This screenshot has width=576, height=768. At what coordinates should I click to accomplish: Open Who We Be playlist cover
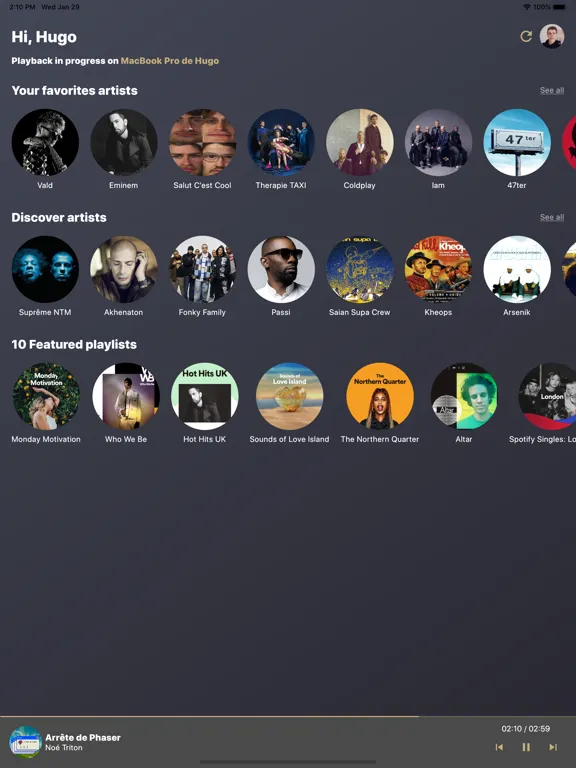[x=126, y=396]
